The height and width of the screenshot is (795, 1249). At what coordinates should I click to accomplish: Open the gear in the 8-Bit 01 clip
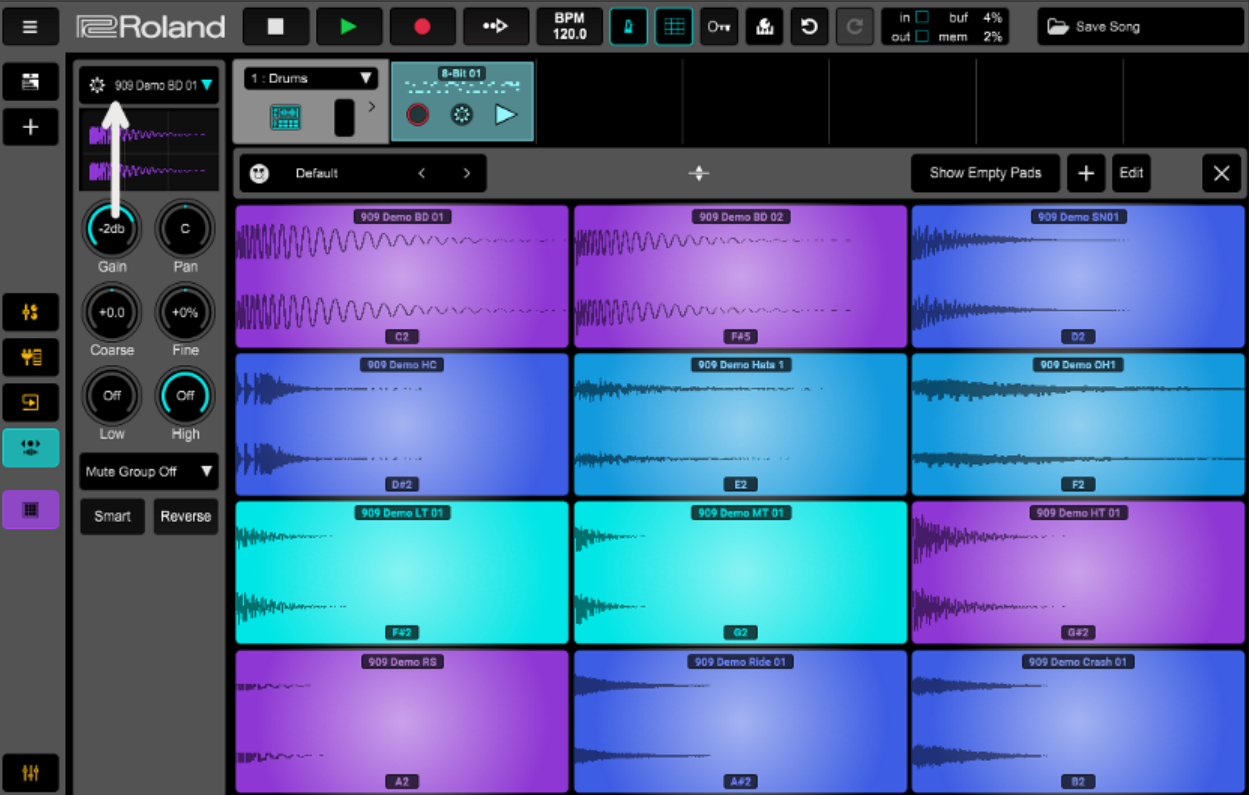pyautogui.click(x=461, y=114)
